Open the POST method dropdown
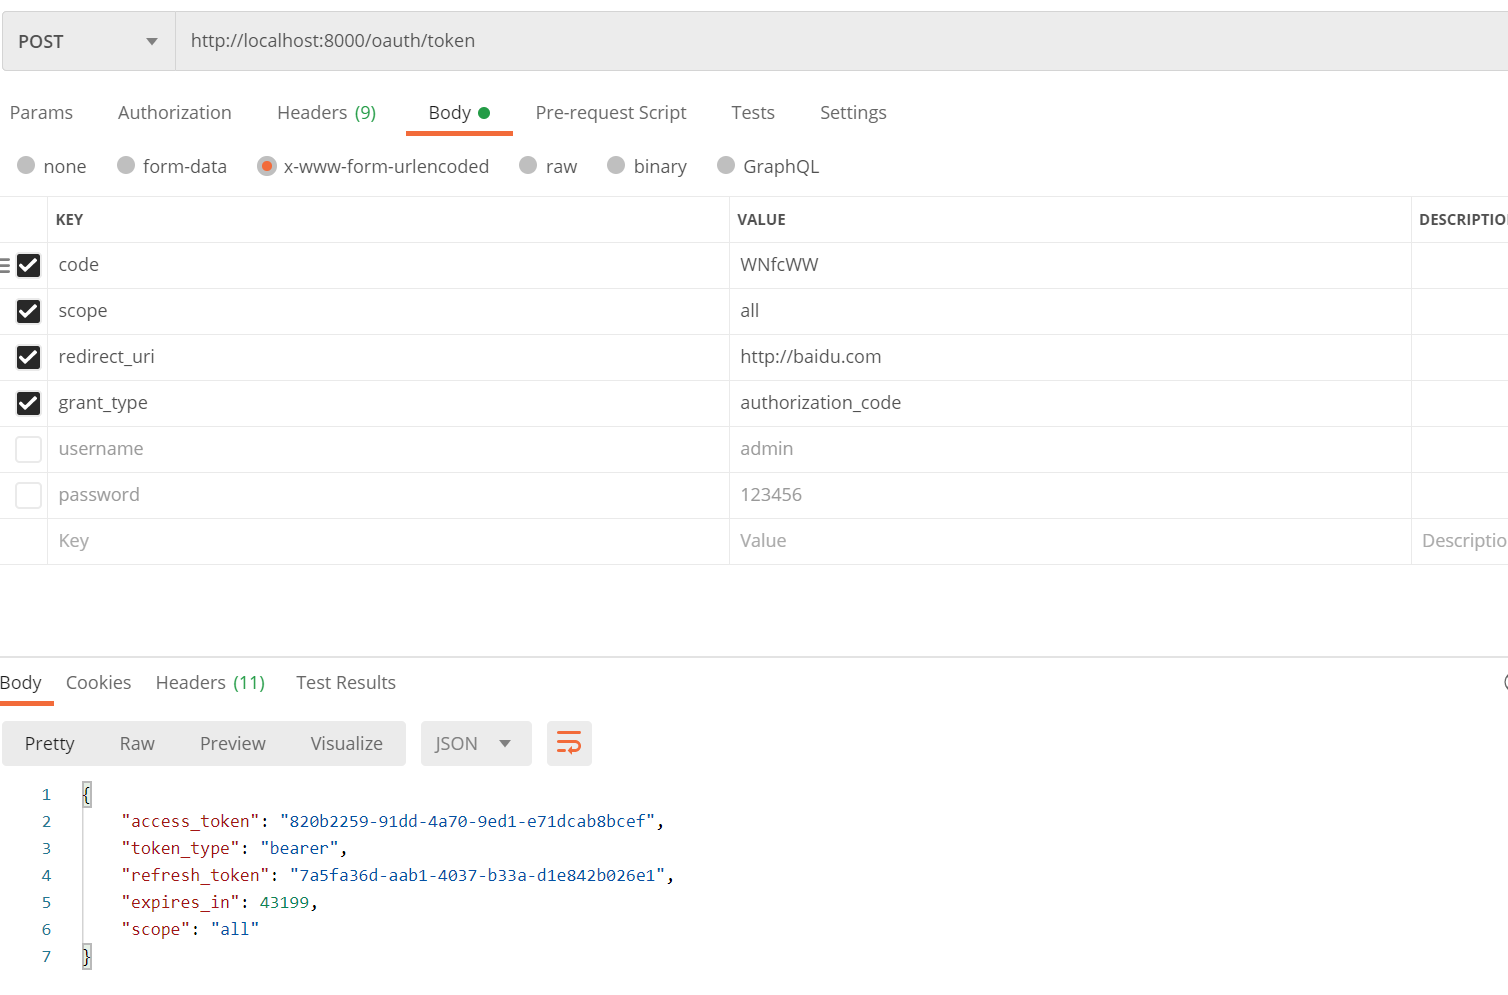This screenshot has height=995, width=1508. coord(88,41)
